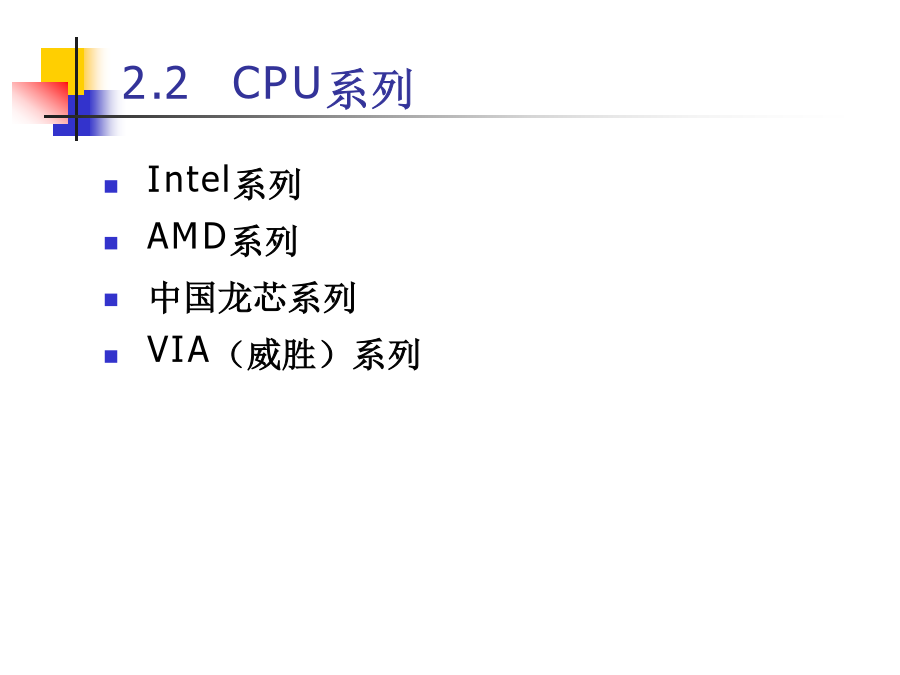Screen dimensions: 900x675
Task: Click the blue bullet beside VIA系列
Action: tap(111, 356)
